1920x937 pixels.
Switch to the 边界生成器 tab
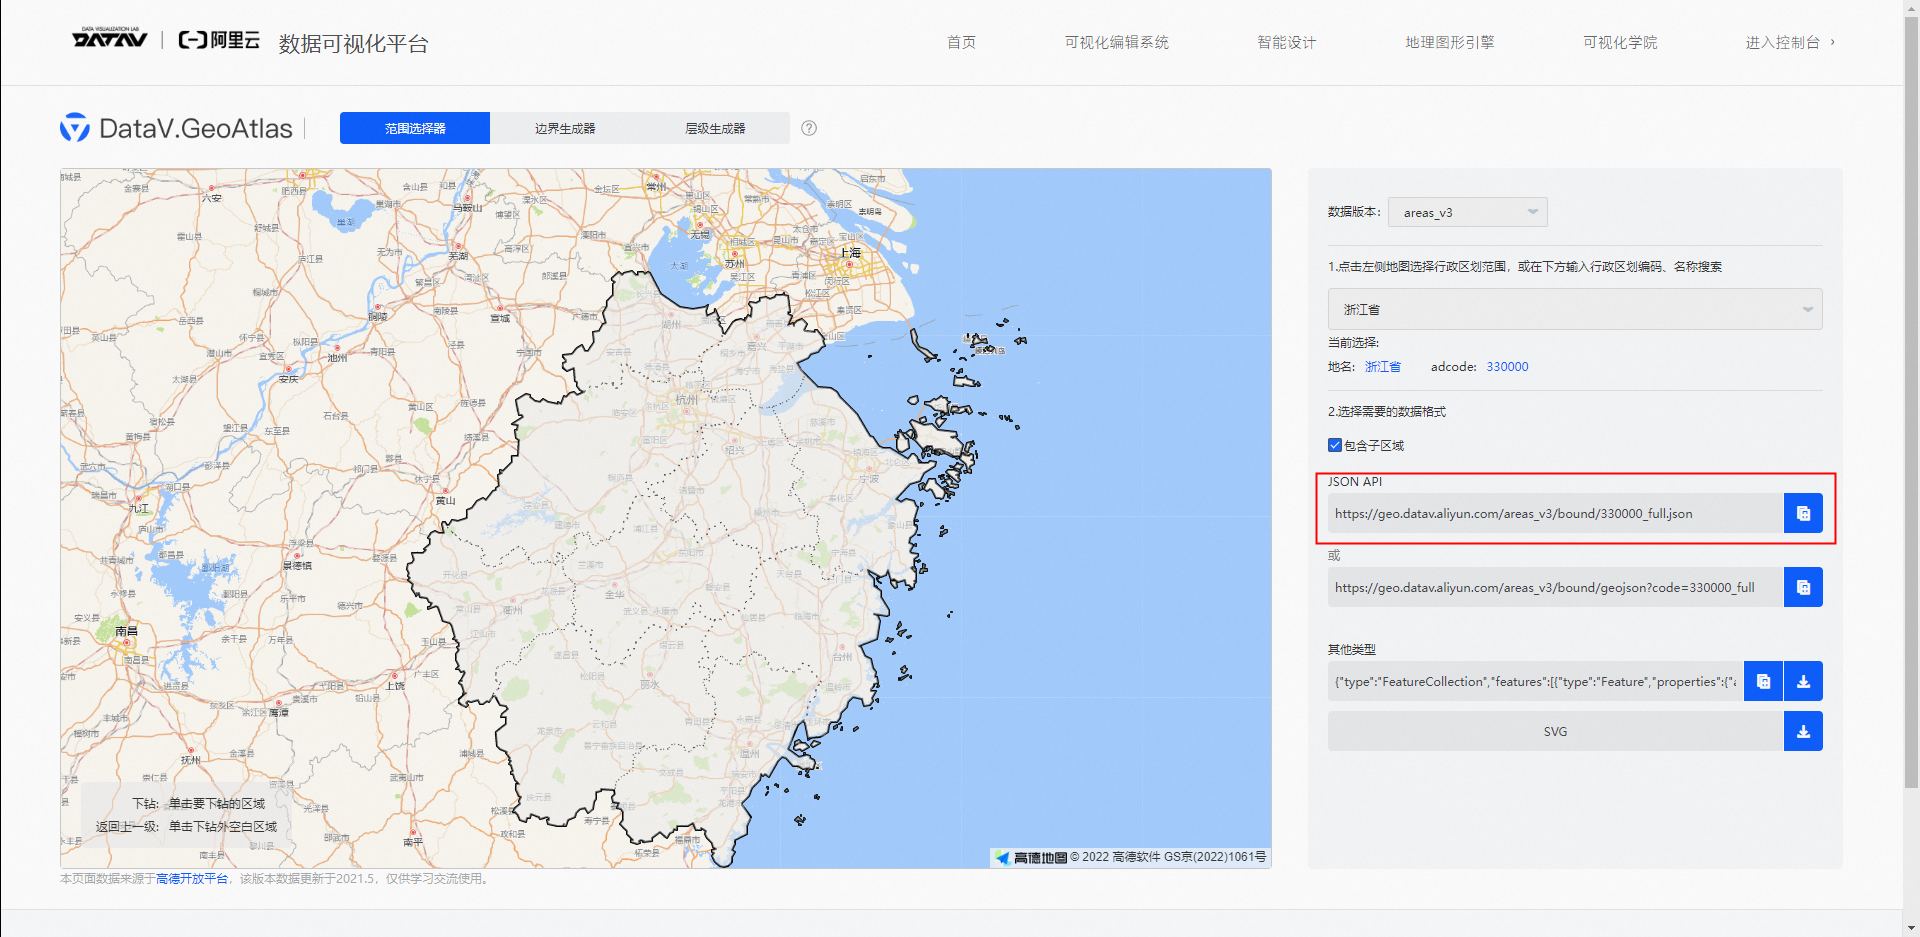point(565,128)
